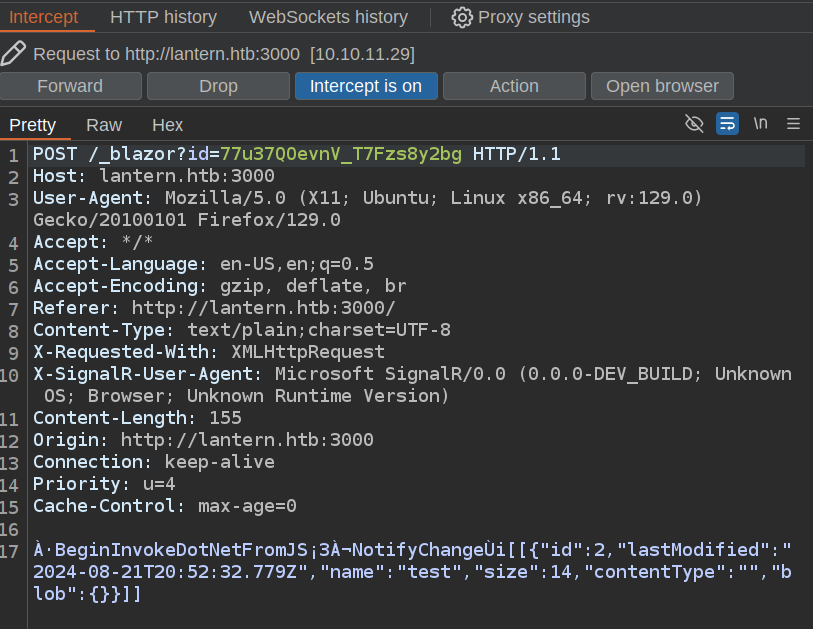Switch to the HTTP history tab
The height and width of the screenshot is (629, 813).
tap(163, 17)
